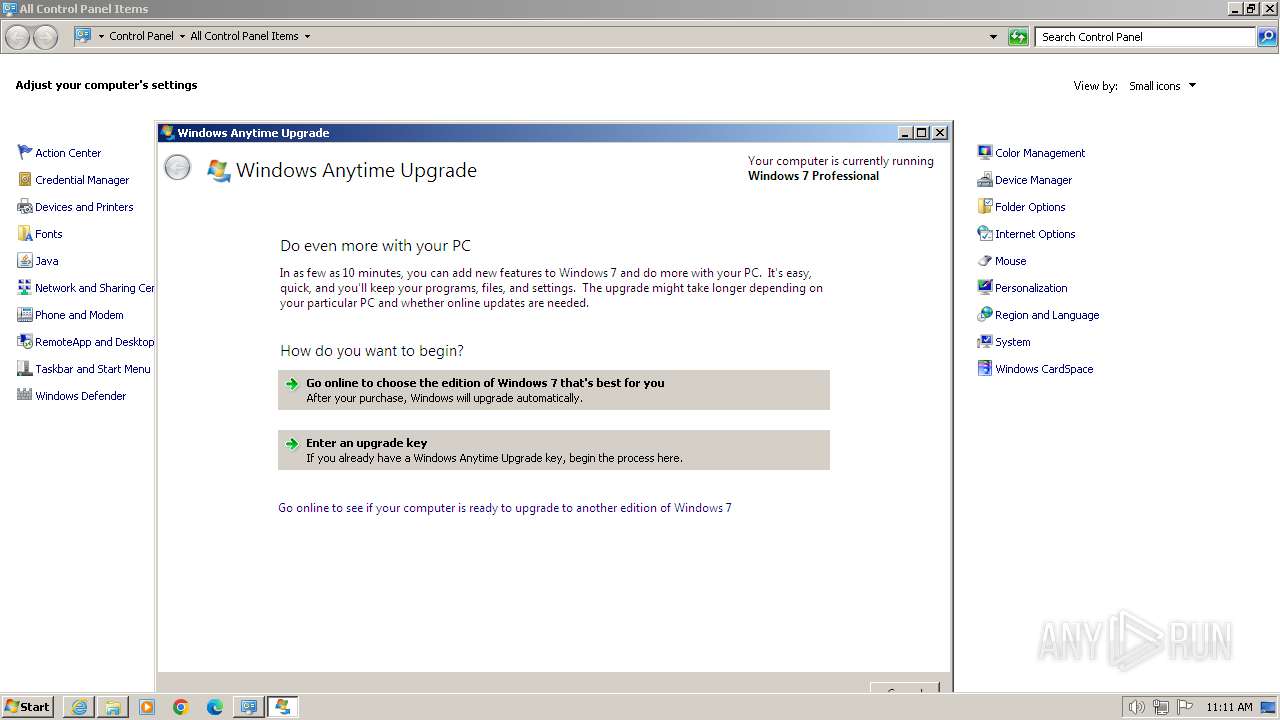Expand the View by Small icons dropdown
The image size is (1280, 720).
(1192, 86)
